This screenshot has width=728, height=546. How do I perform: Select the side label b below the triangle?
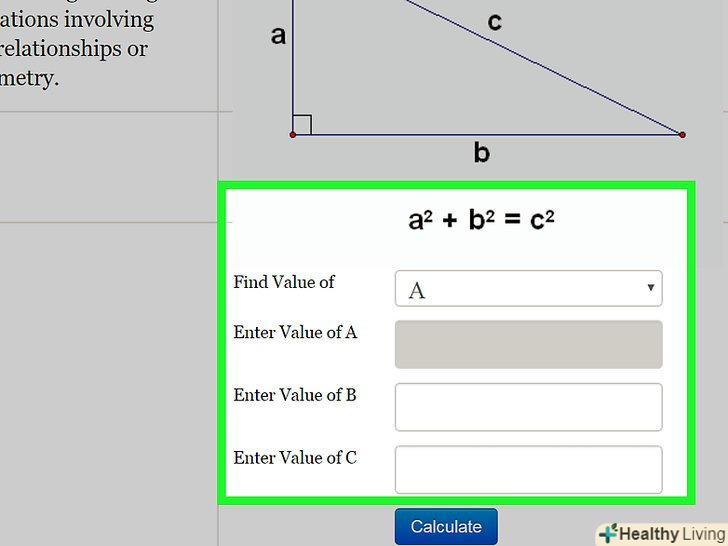[482, 153]
